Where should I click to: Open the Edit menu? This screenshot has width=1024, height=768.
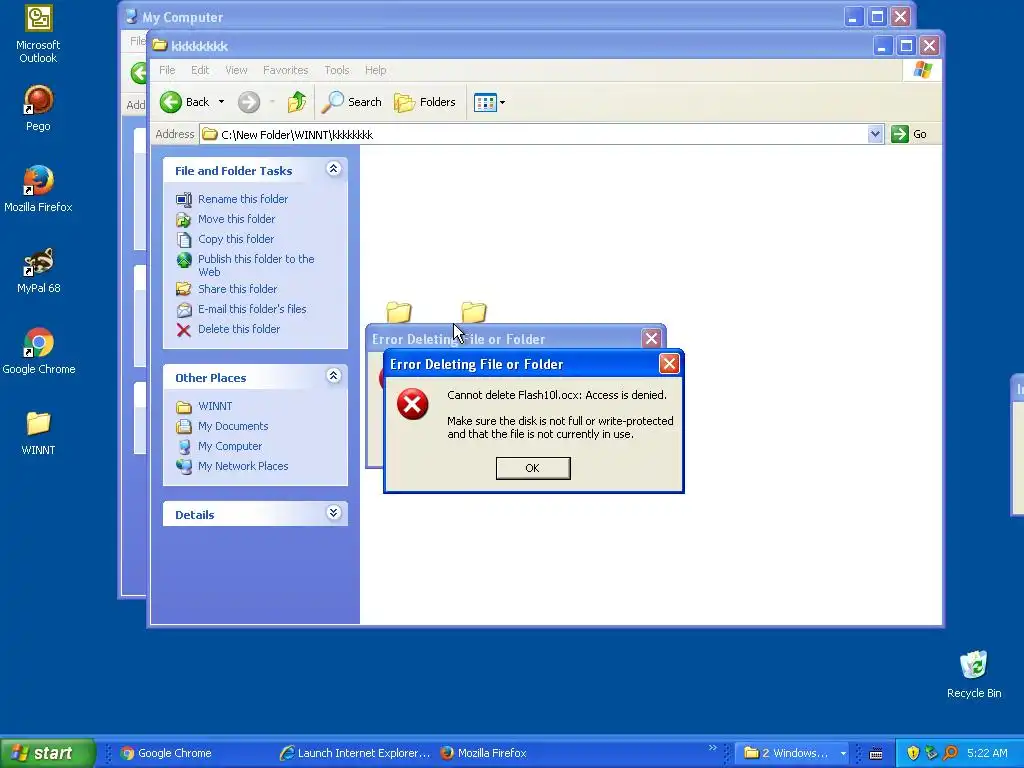(x=200, y=70)
